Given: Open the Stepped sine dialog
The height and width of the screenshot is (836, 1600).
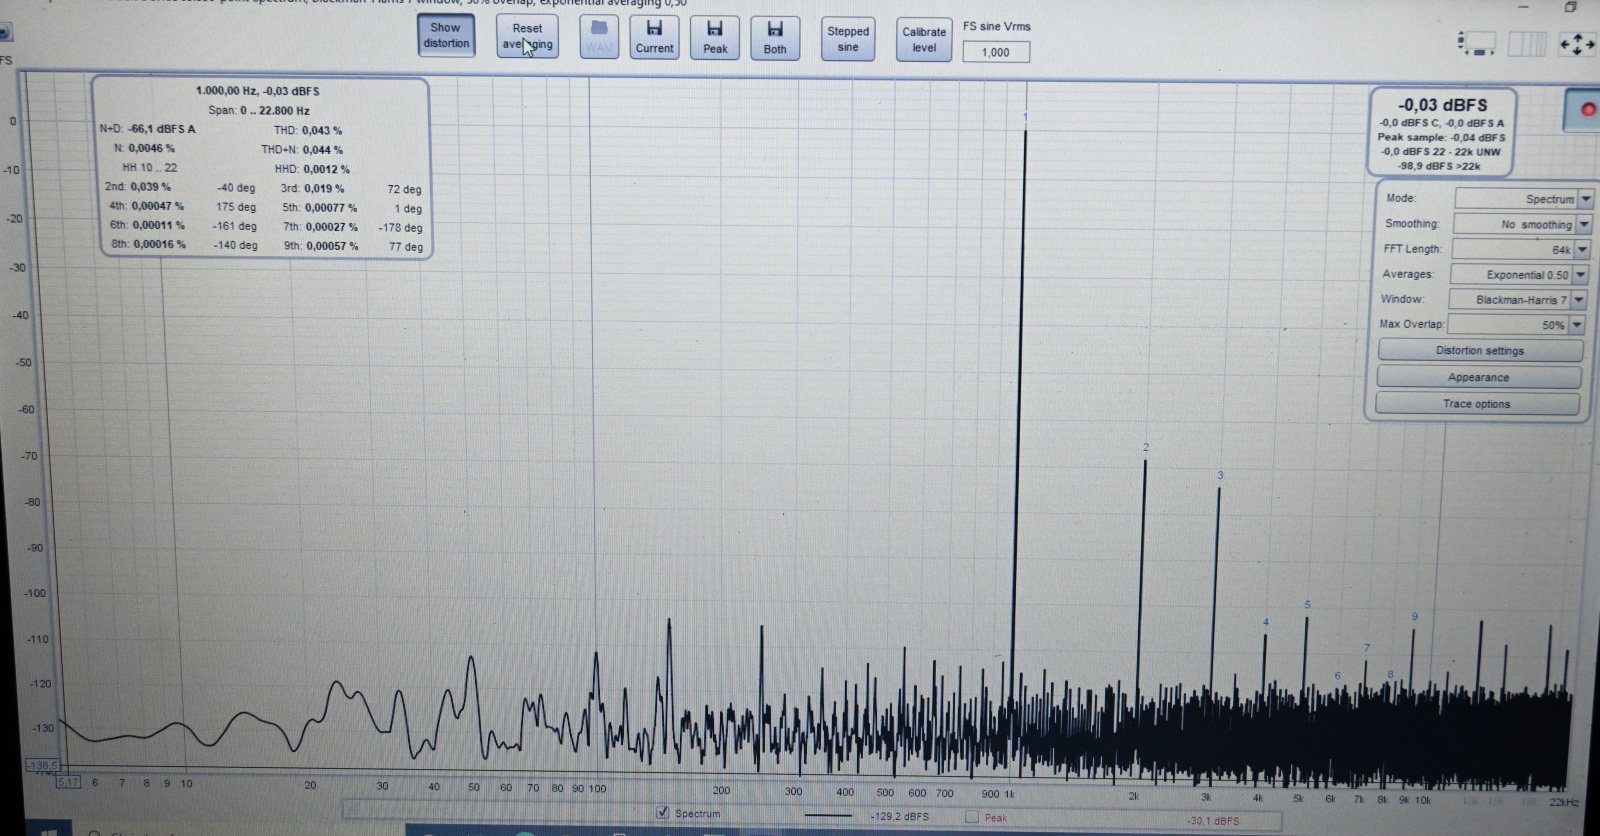Looking at the screenshot, I should click(x=848, y=39).
